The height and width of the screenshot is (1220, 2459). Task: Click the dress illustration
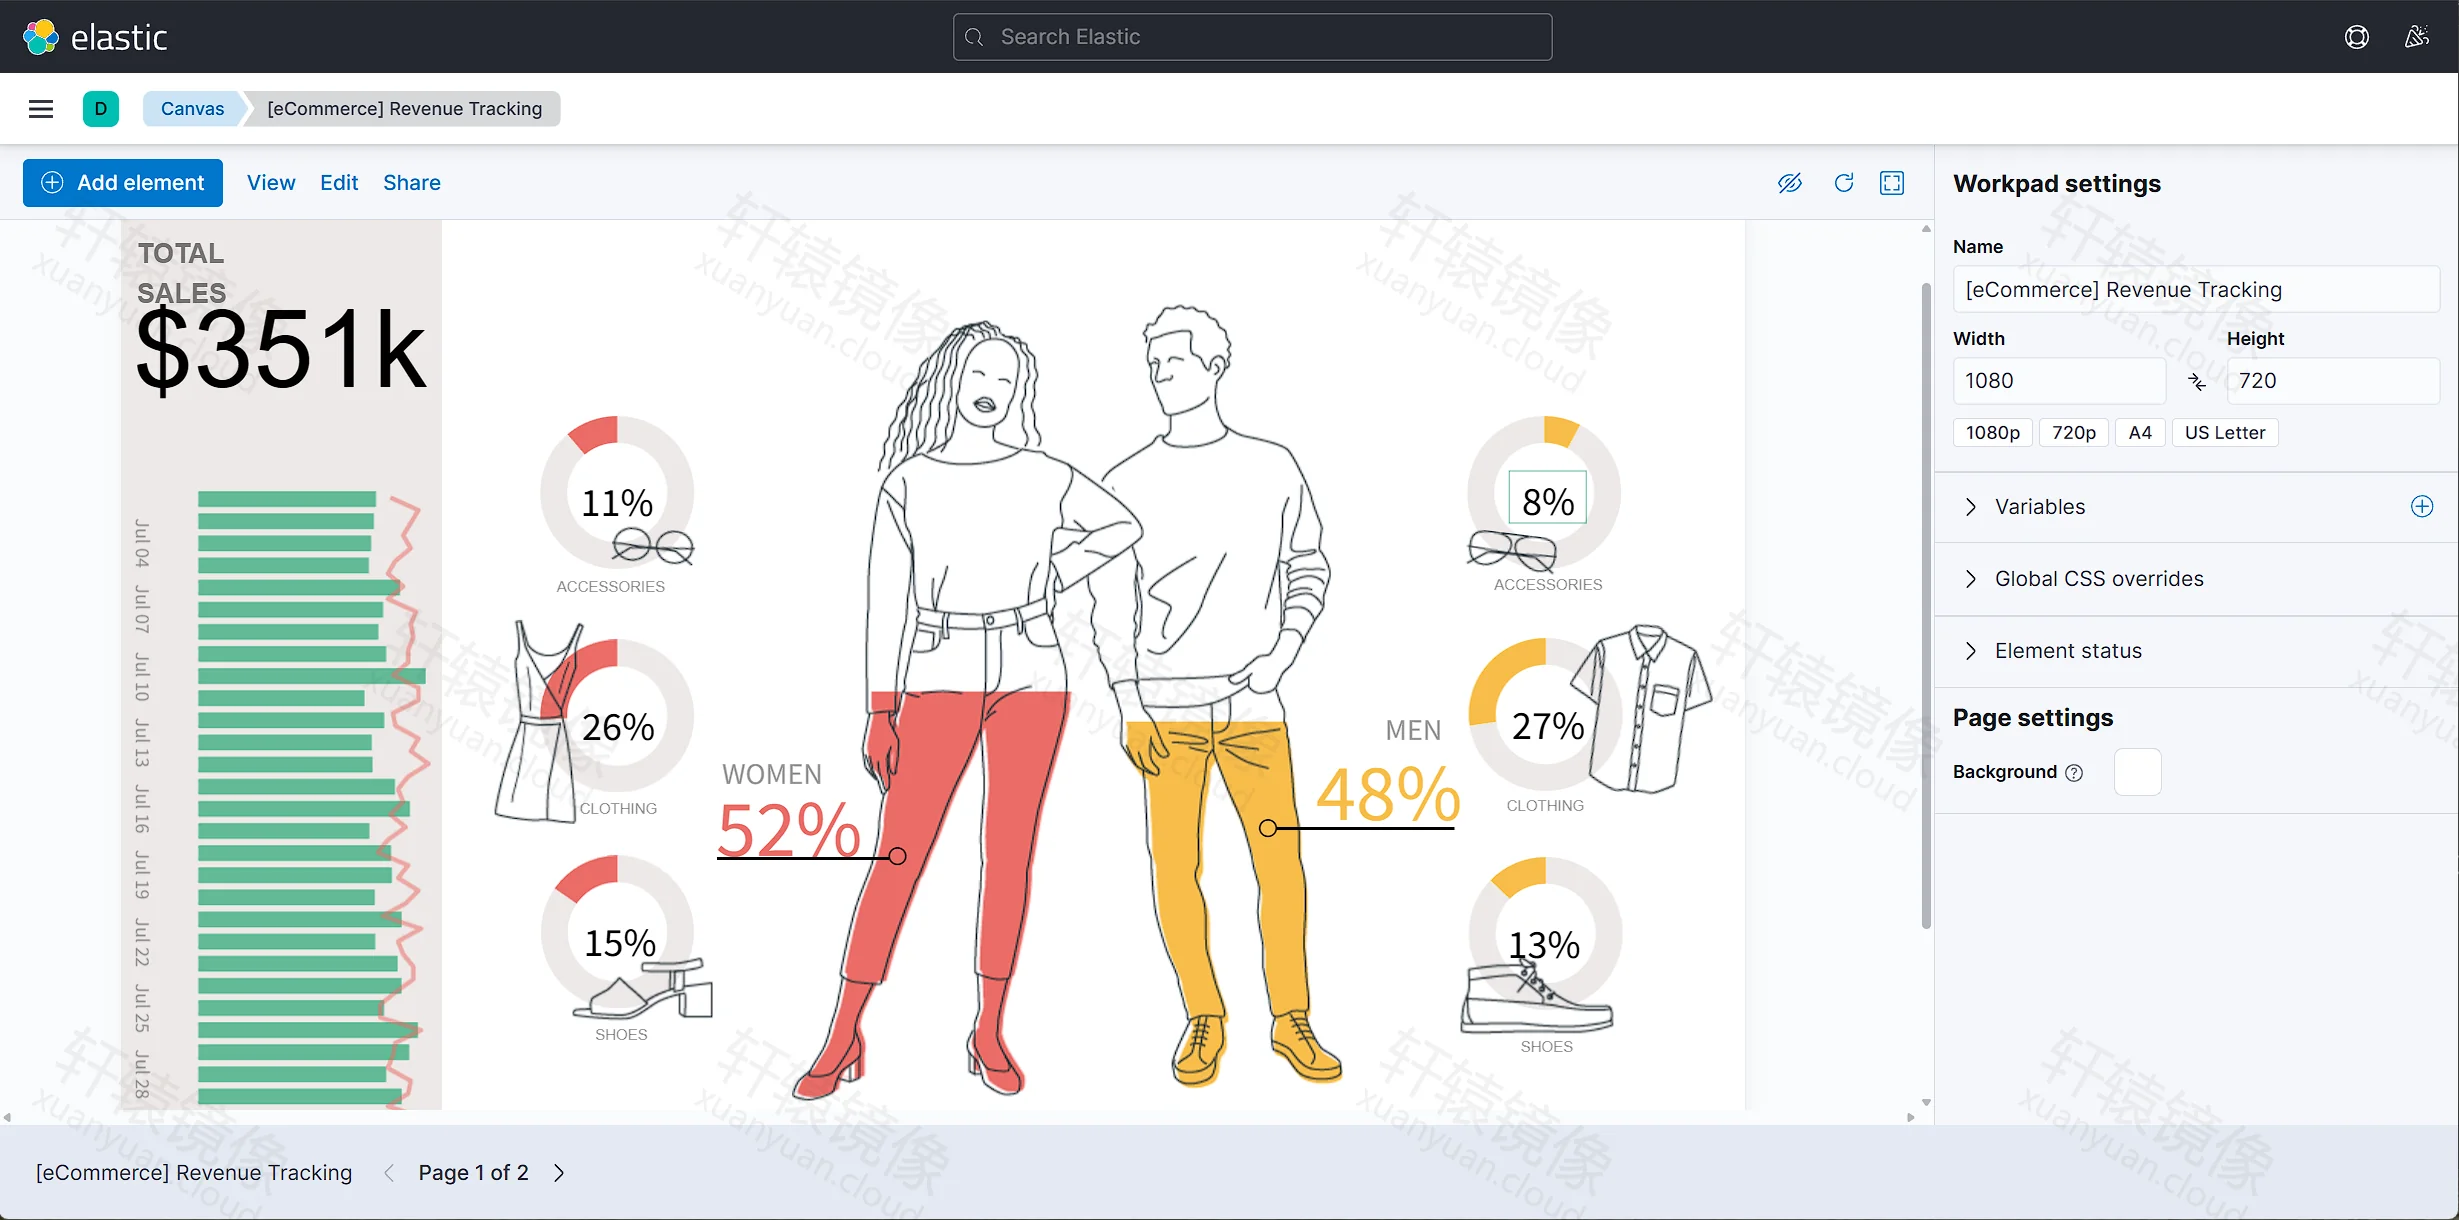(538, 722)
